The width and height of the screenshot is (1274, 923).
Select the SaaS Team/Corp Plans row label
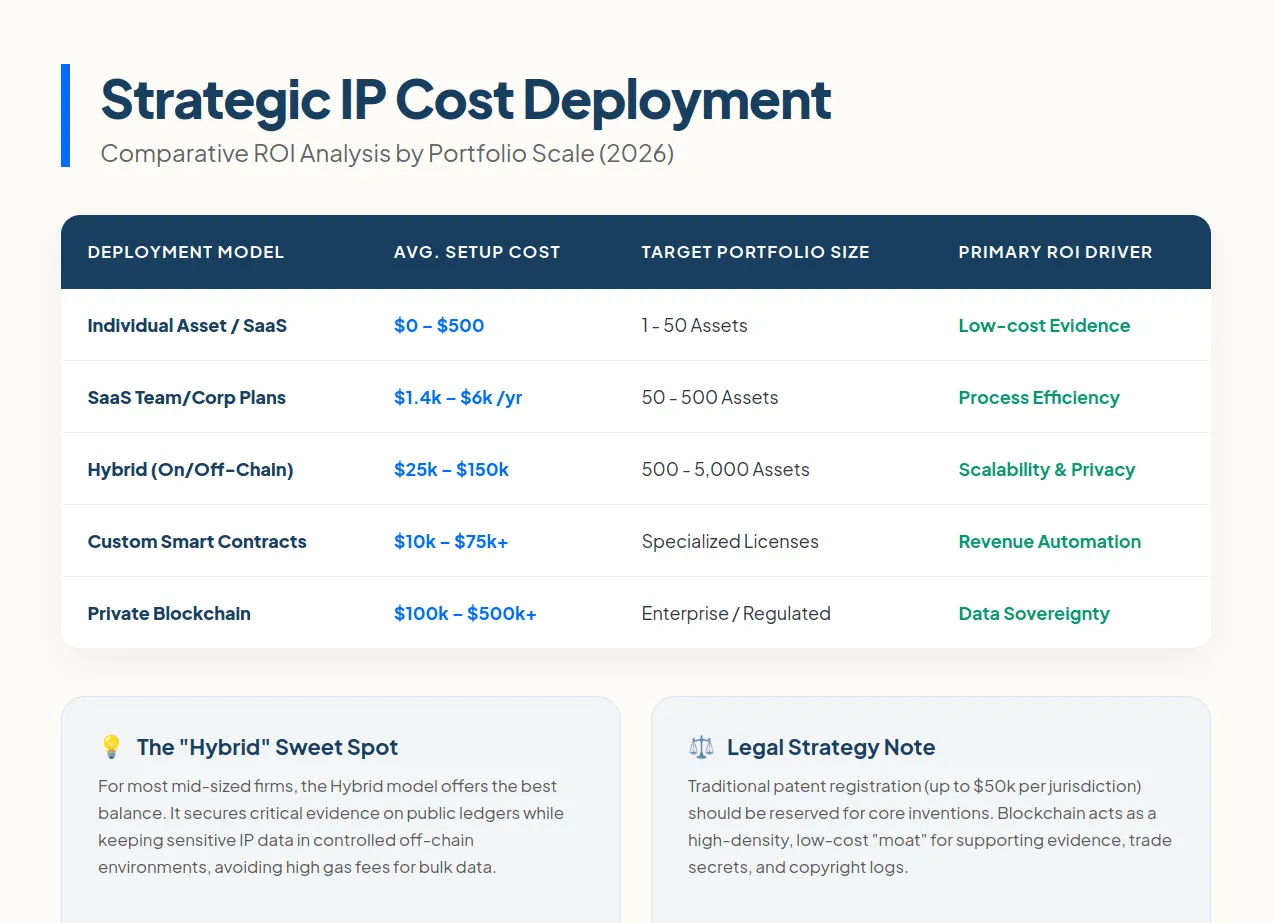(x=186, y=398)
